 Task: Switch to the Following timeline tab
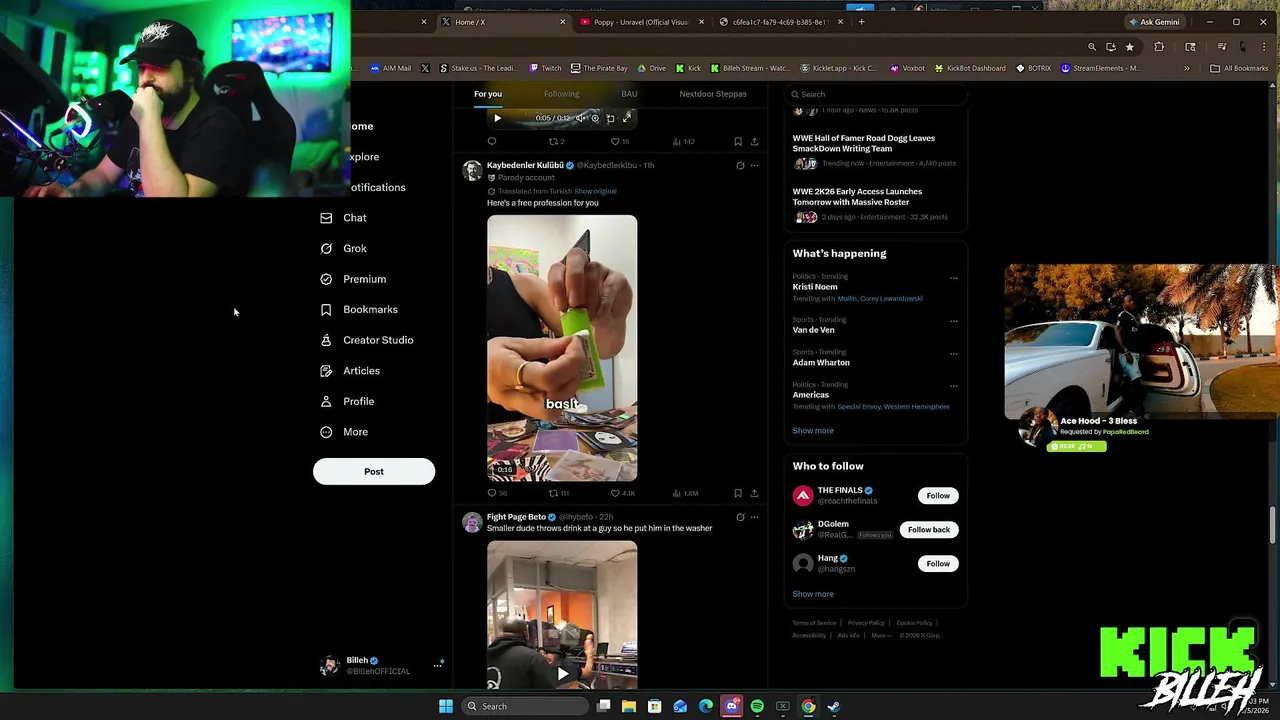click(561, 94)
